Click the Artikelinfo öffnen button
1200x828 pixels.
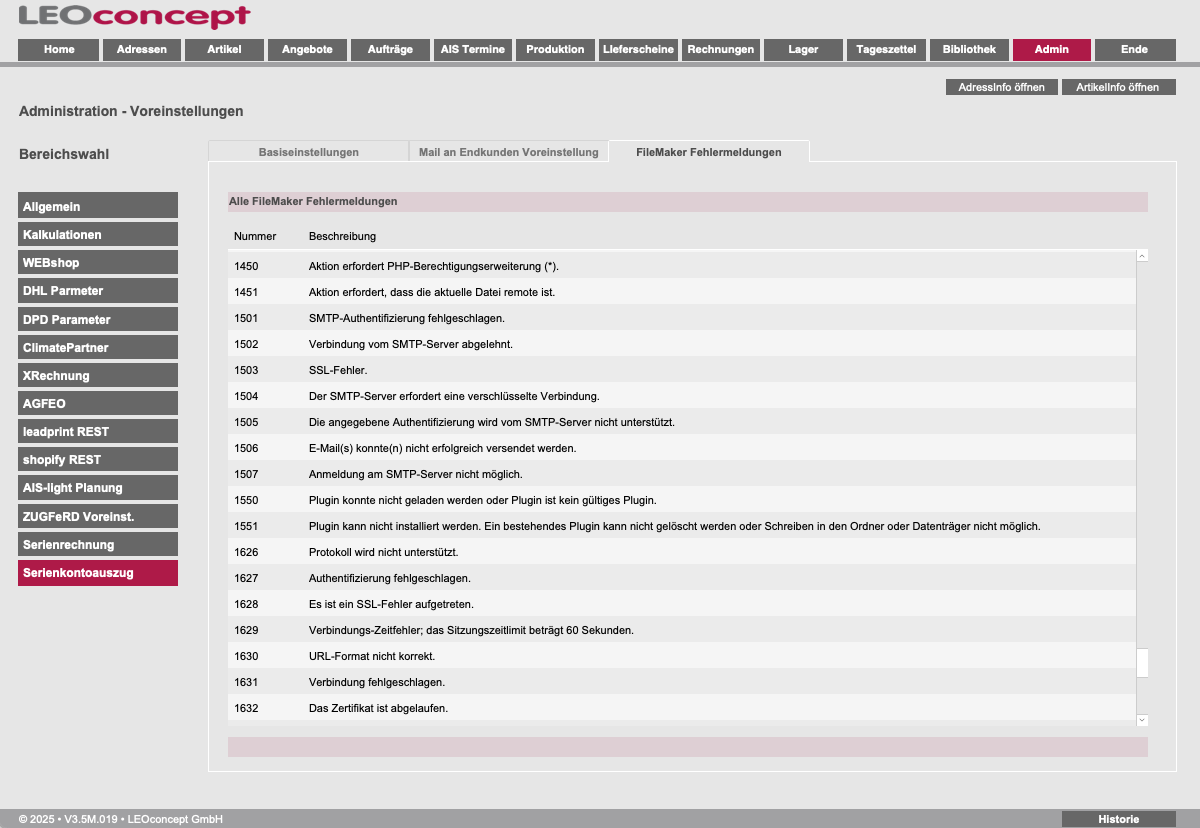1117,87
